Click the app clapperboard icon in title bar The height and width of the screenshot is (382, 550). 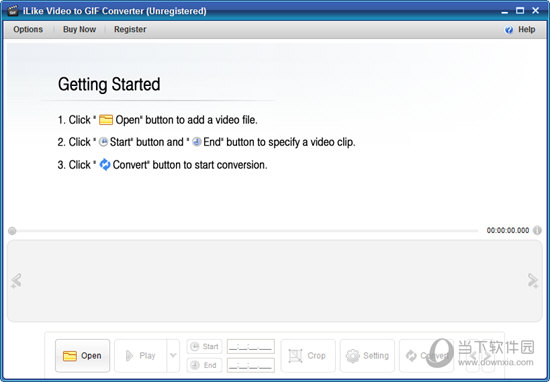13,11
